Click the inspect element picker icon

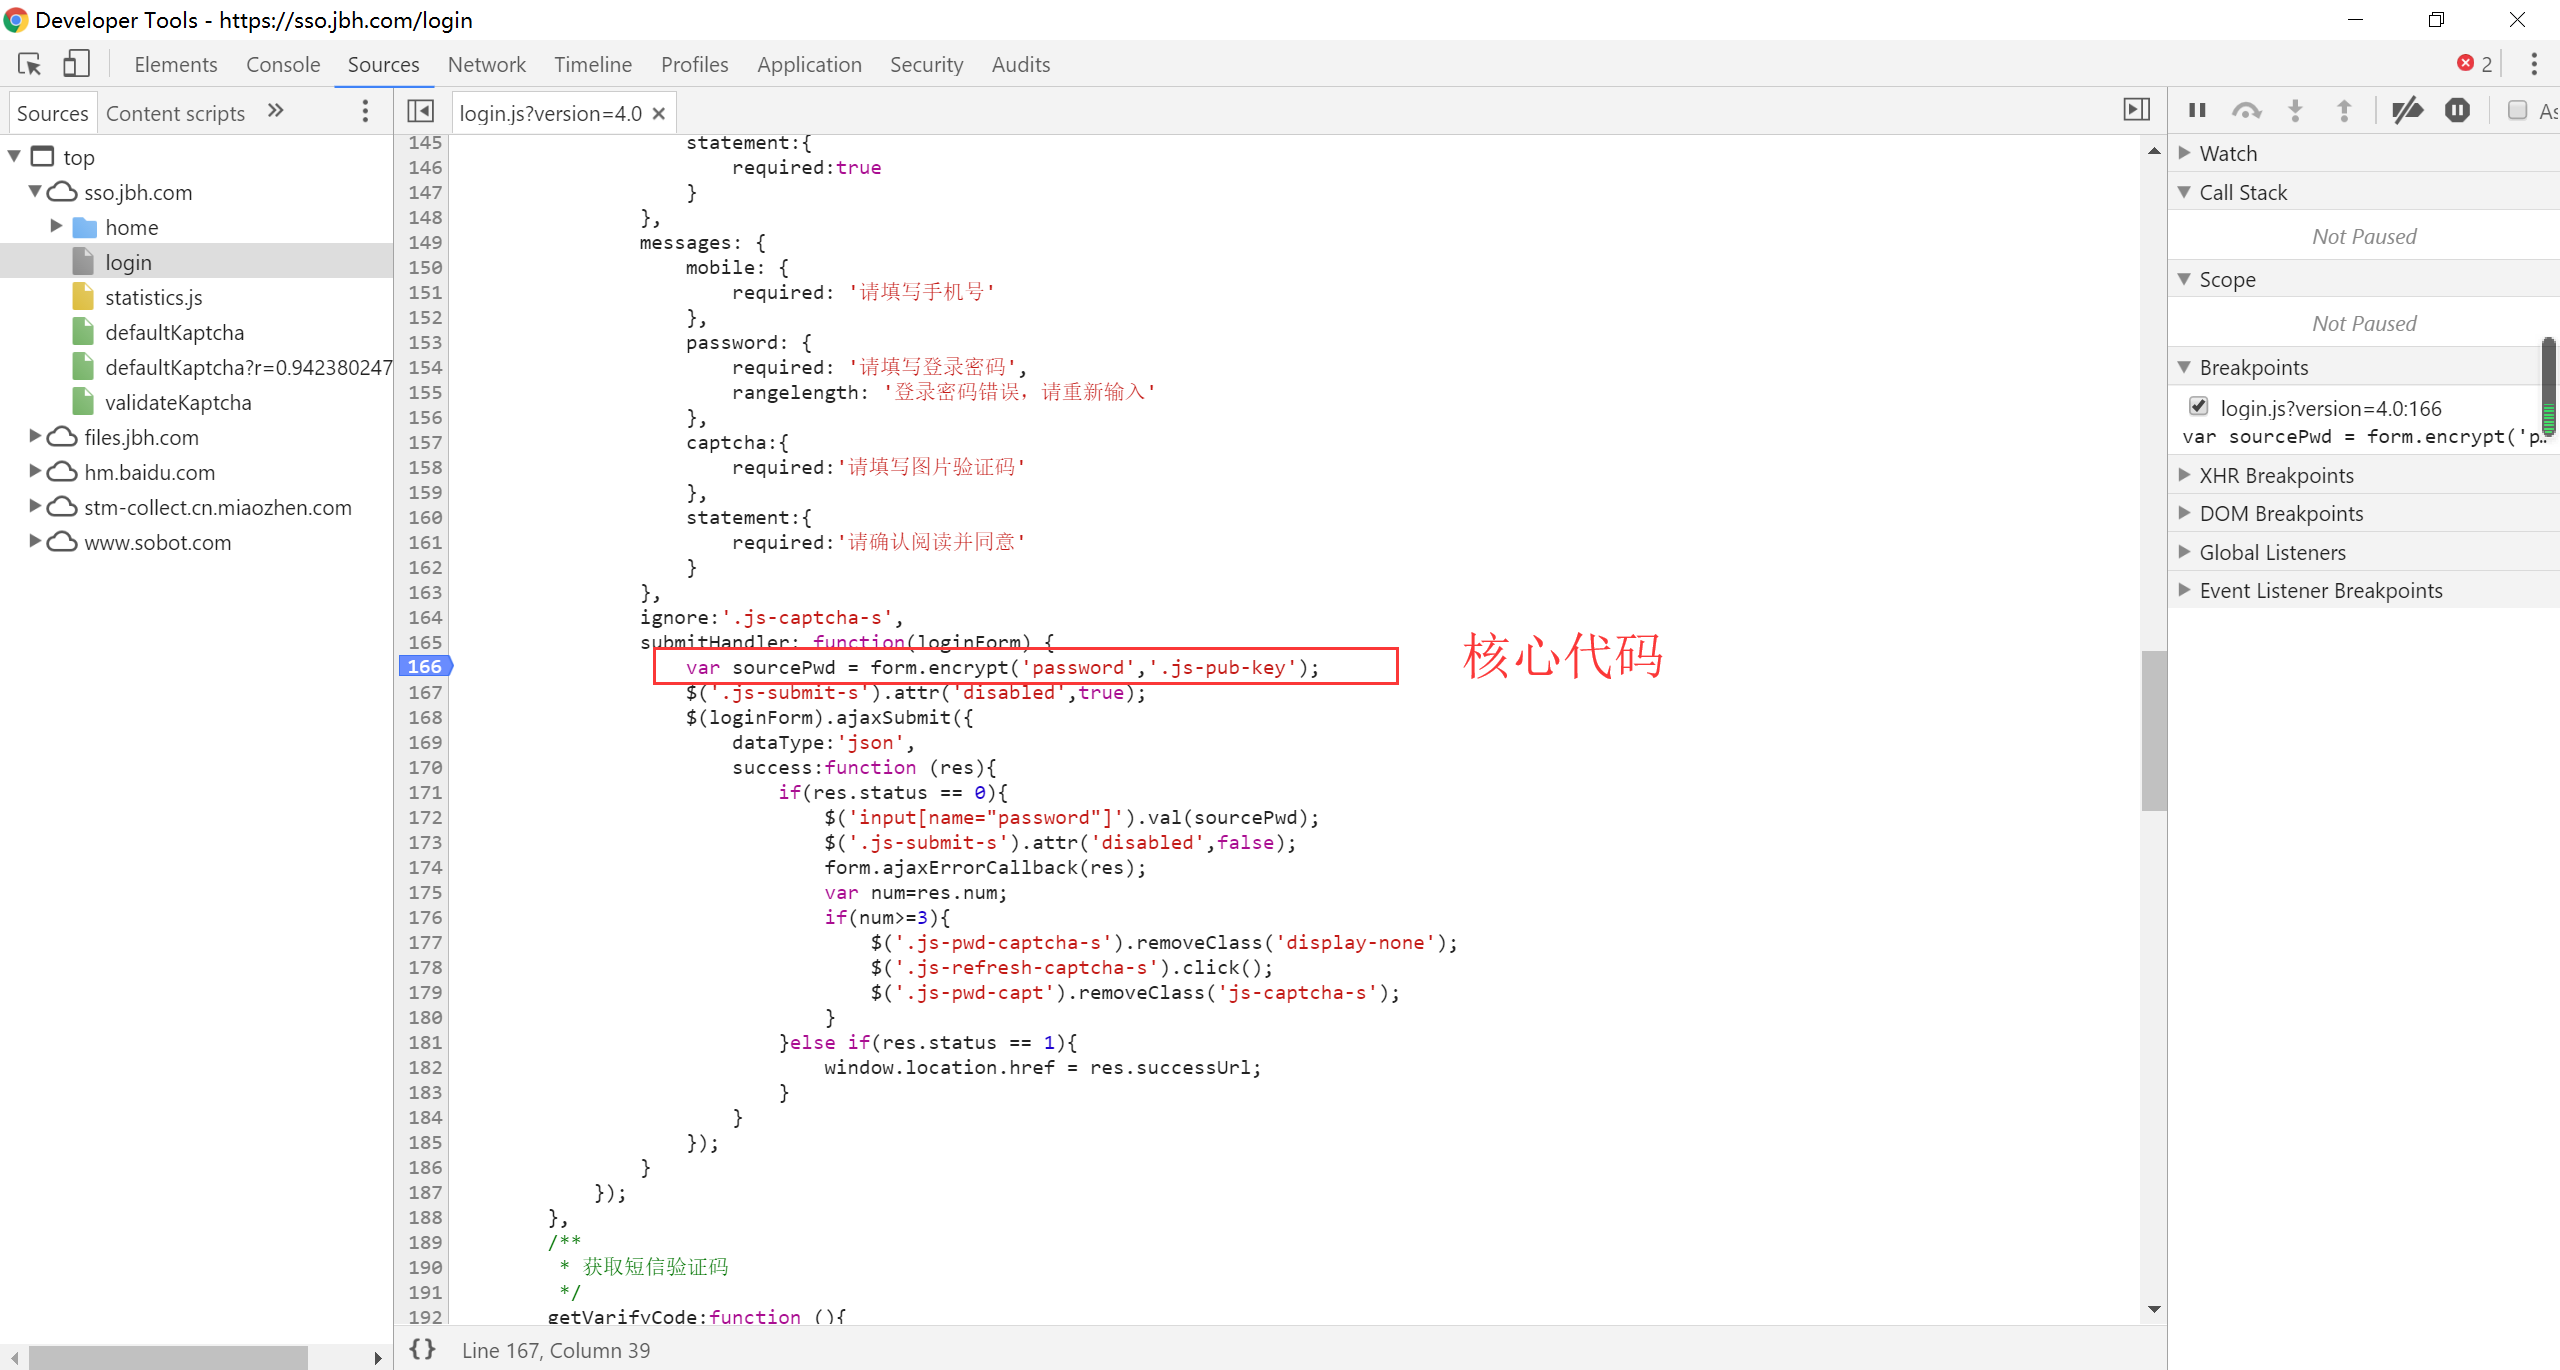pyautogui.click(x=30, y=64)
